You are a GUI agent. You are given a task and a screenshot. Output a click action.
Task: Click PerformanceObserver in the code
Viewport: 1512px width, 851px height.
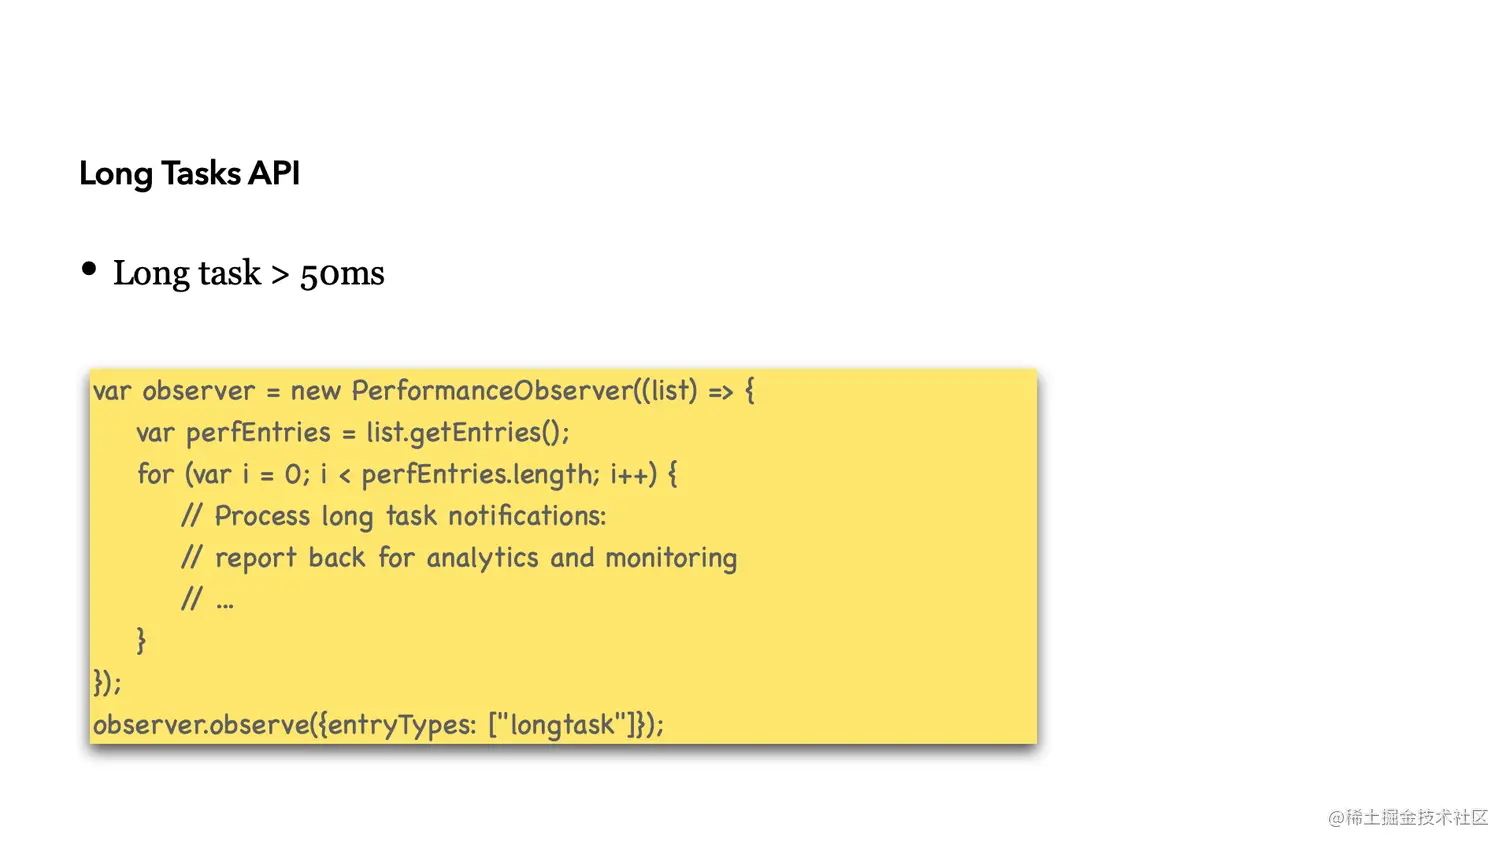click(491, 390)
